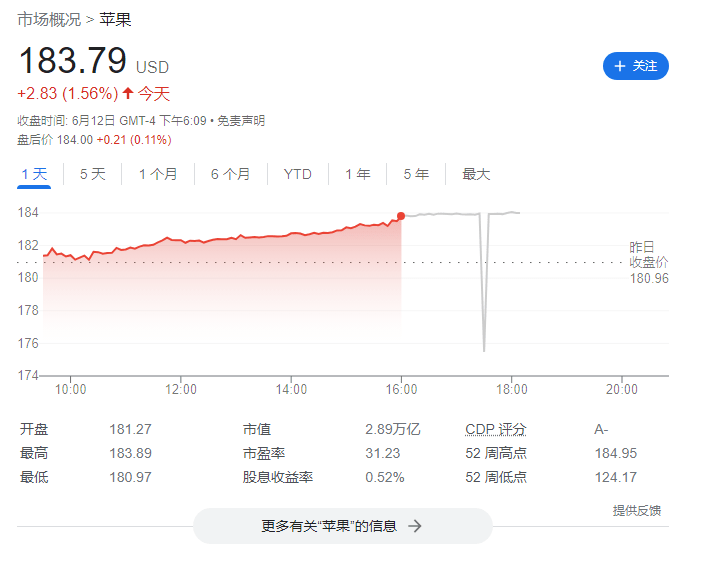
Task: Click the 盘后价 184.00 text
Action: pyautogui.click(x=55, y=140)
